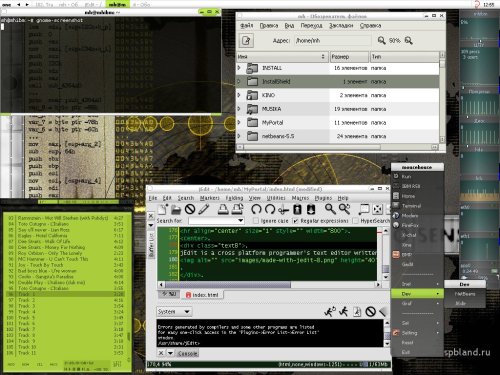The width and height of the screenshot is (500, 375).
Task: Click the Save pencil icon in jEdit toolbar
Action: [204, 209]
